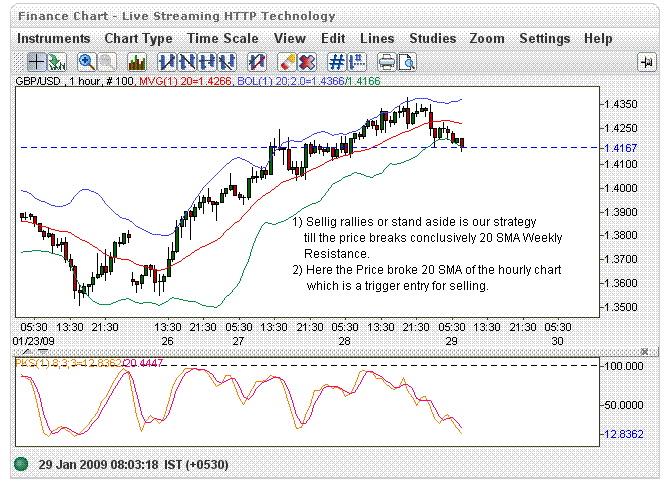The height and width of the screenshot is (486, 672).
Task: Click the pin icon at toolbar right
Action: pyautogui.click(x=647, y=63)
